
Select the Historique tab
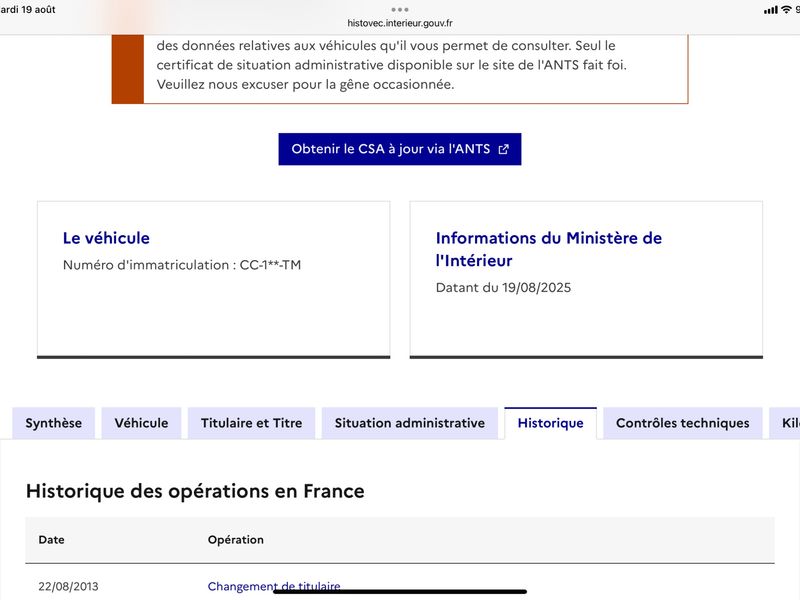[x=551, y=423]
